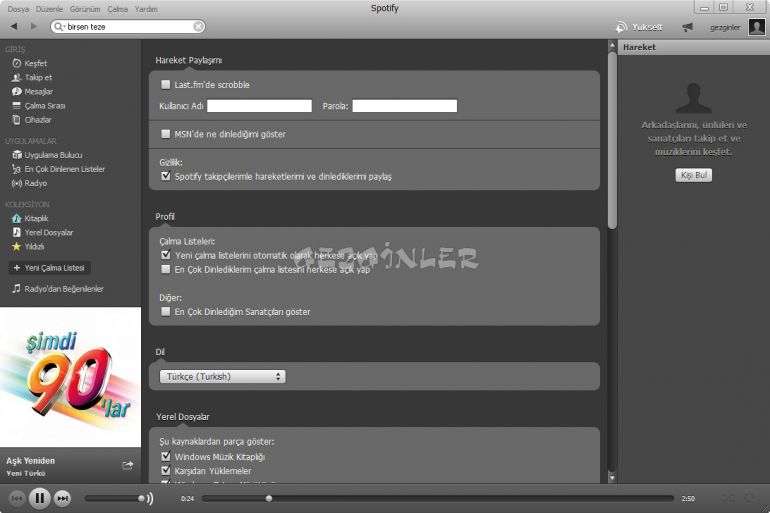This screenshot has width=770, height=513.
Task: Clear the search field with the X icon
Action: 198,27
